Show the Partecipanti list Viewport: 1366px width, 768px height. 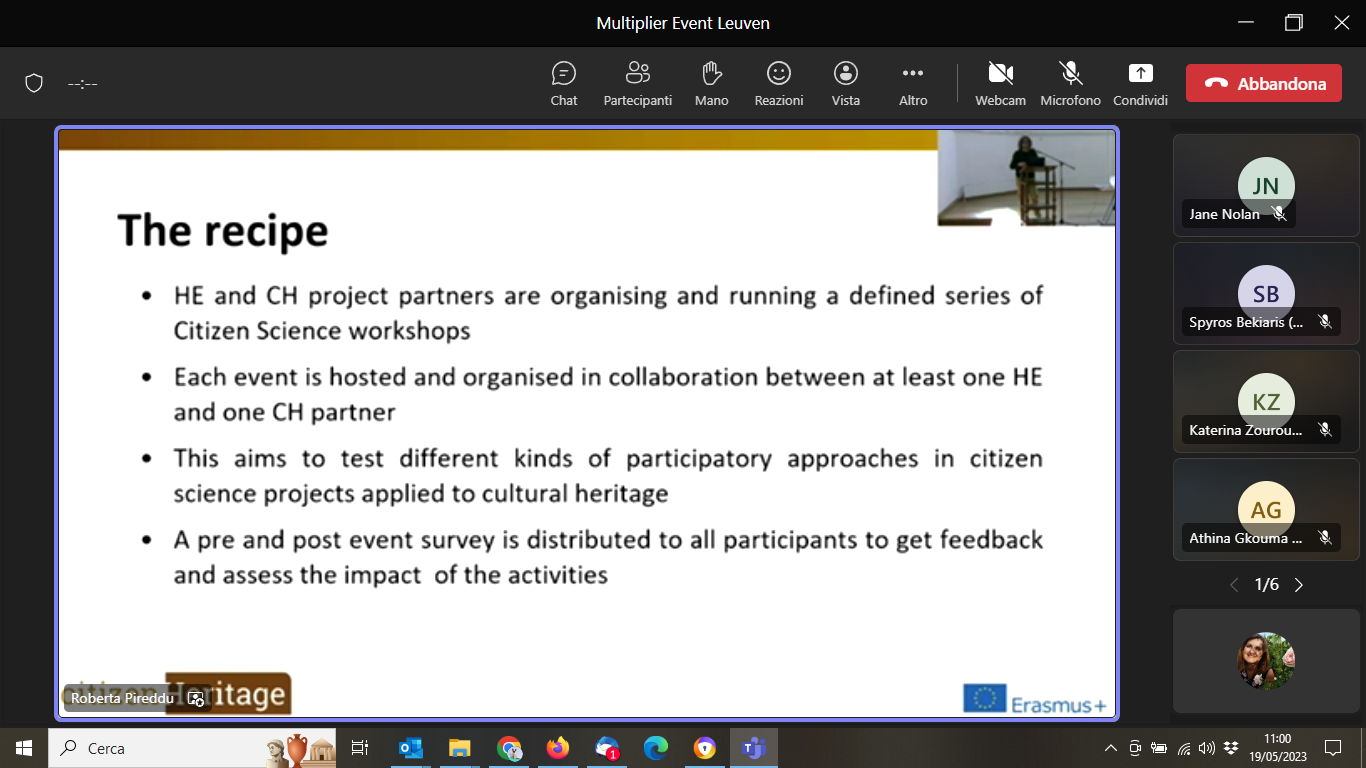[x=638, y=84]
